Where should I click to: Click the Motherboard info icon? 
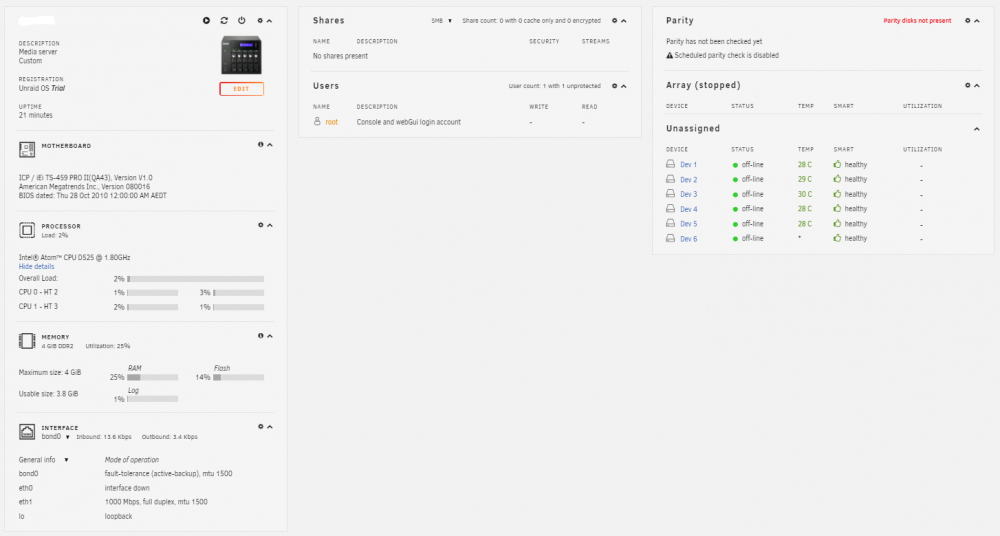pyautogui.click(x=260, y=145)
